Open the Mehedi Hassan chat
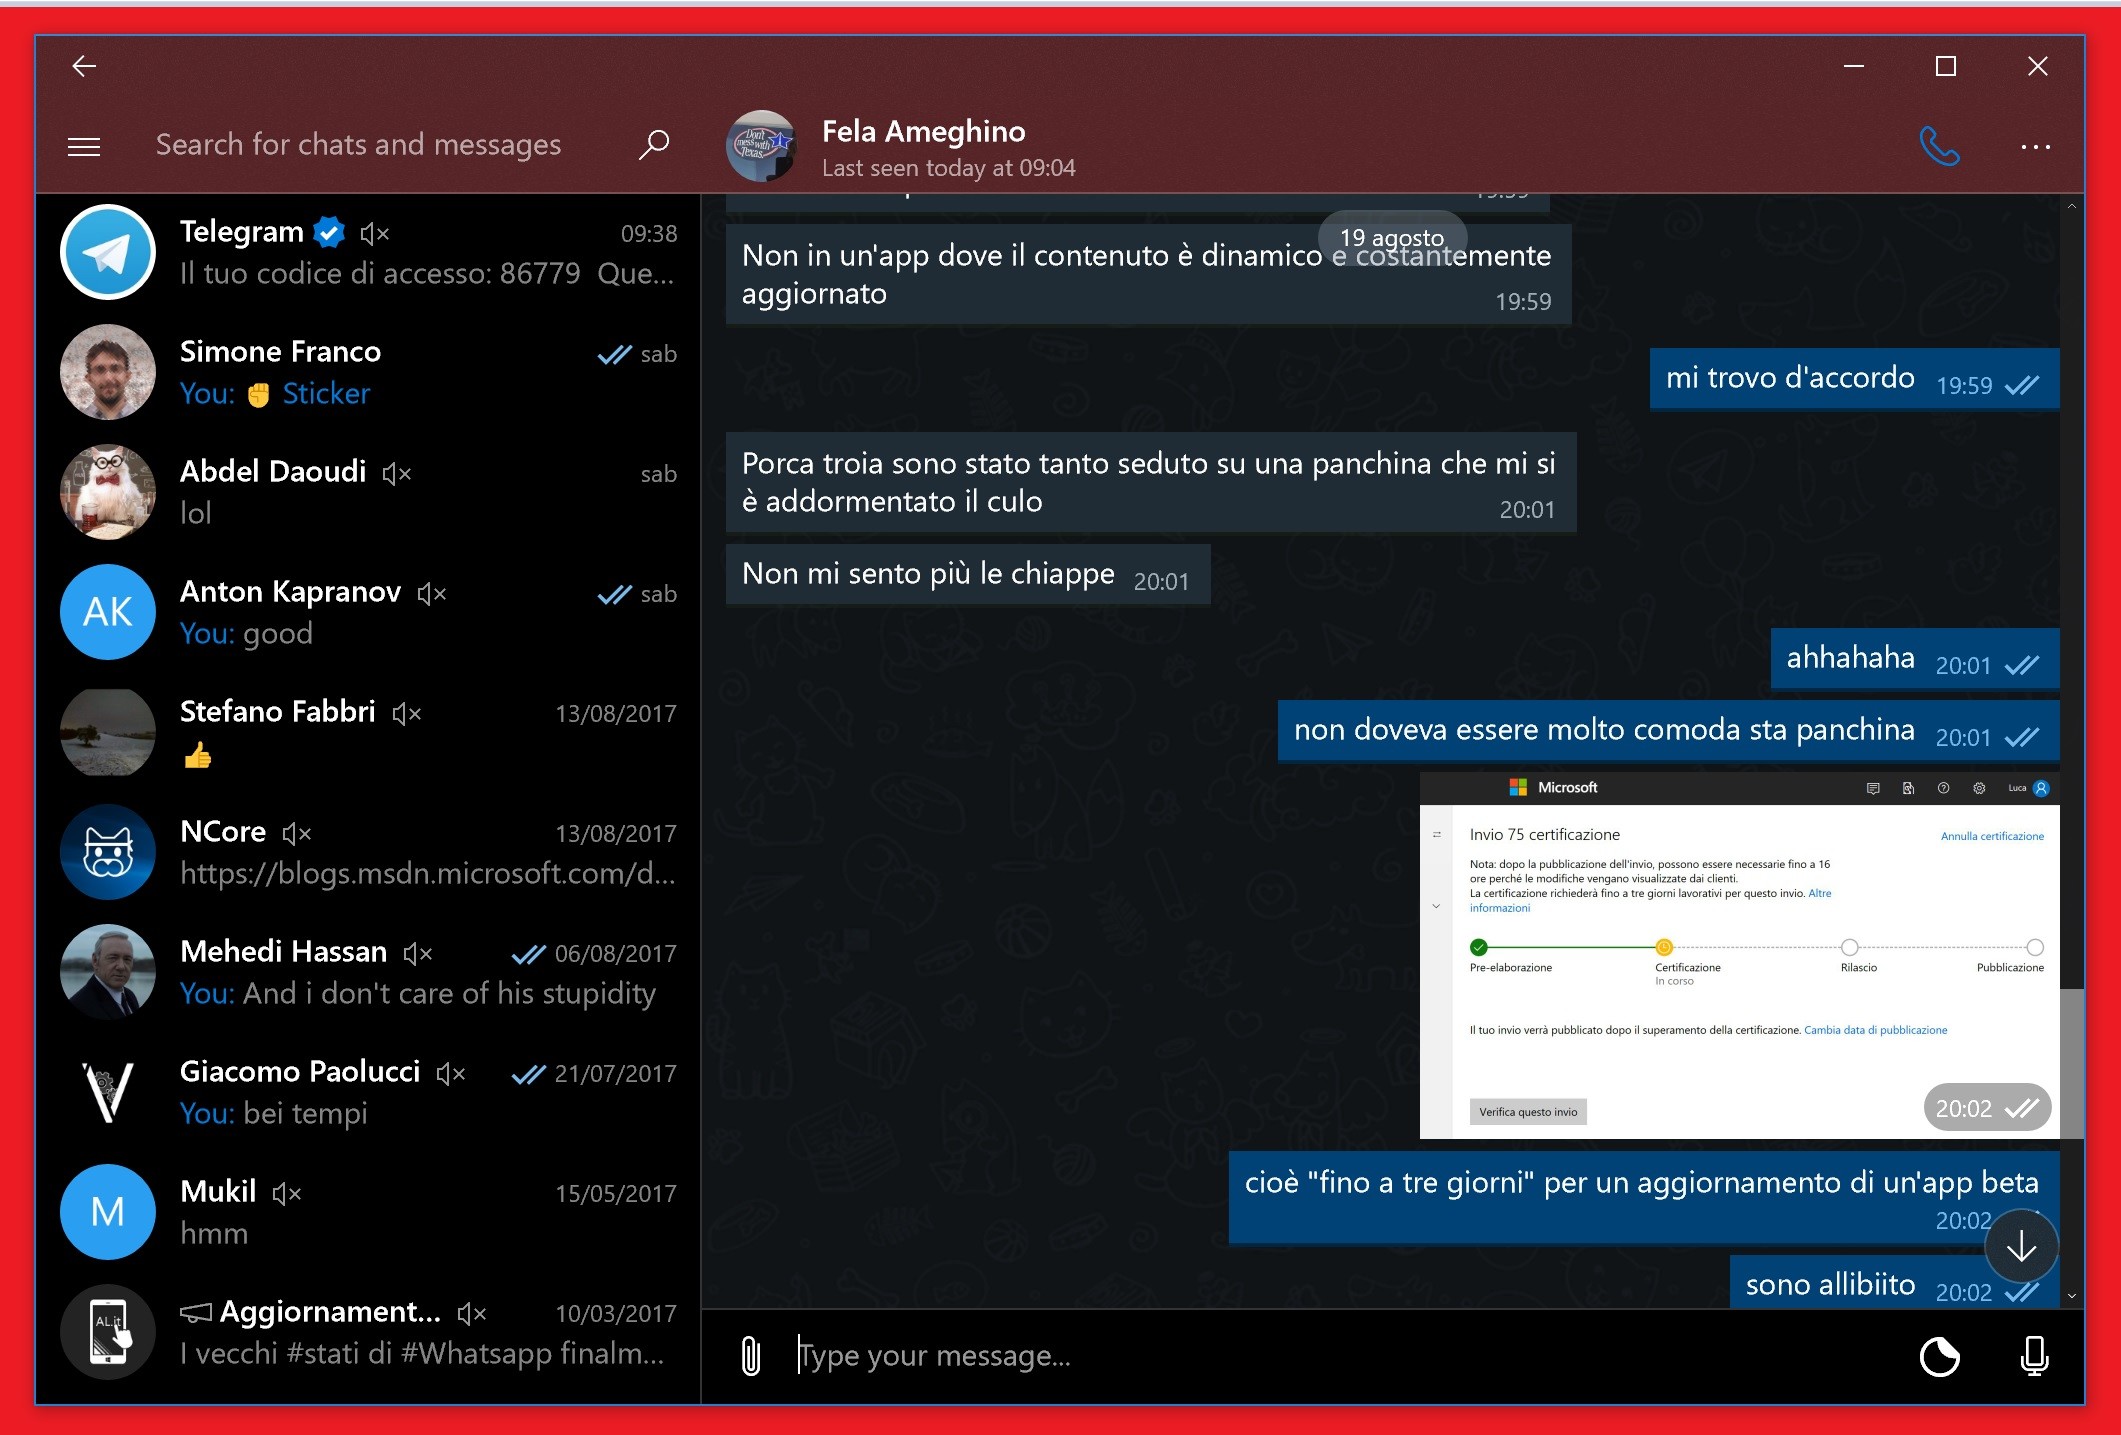Screen dimensions: 2121x1435 click(x=368, y=972)
